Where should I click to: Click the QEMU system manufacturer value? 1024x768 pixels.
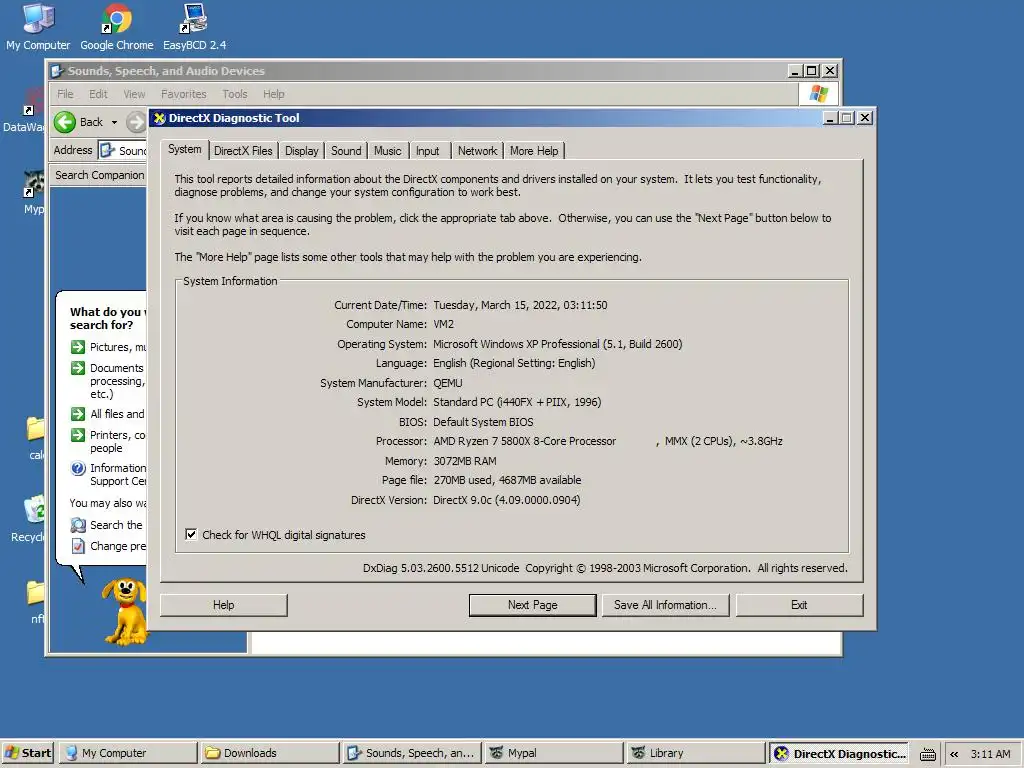point(447,383)
